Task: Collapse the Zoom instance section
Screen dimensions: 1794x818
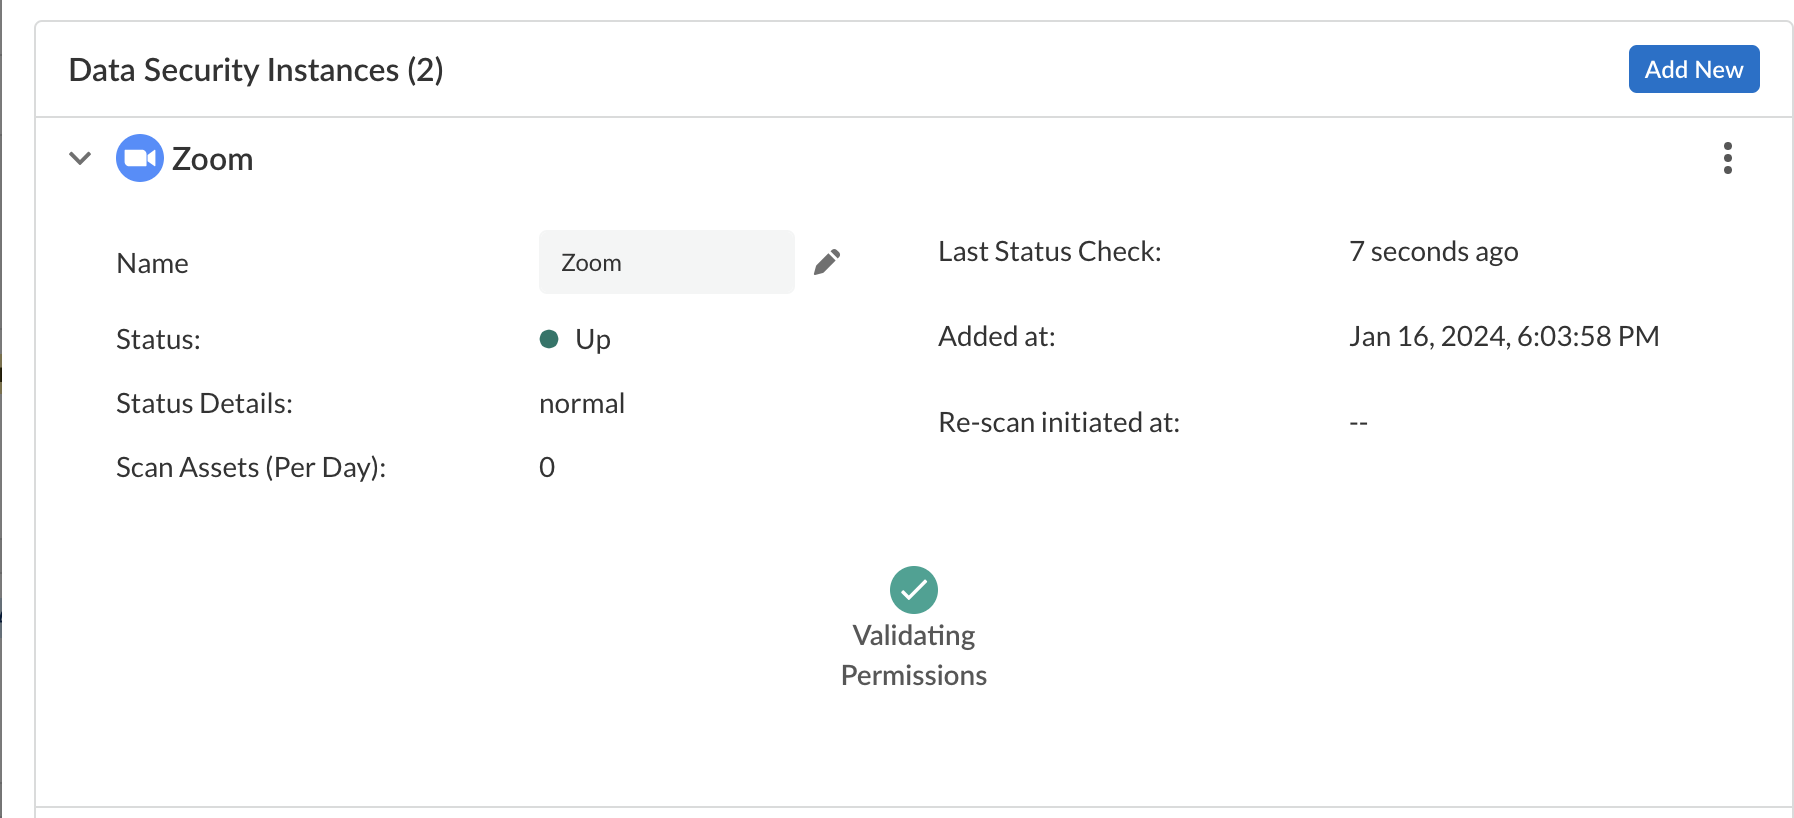Action: (x=80, y=158)
